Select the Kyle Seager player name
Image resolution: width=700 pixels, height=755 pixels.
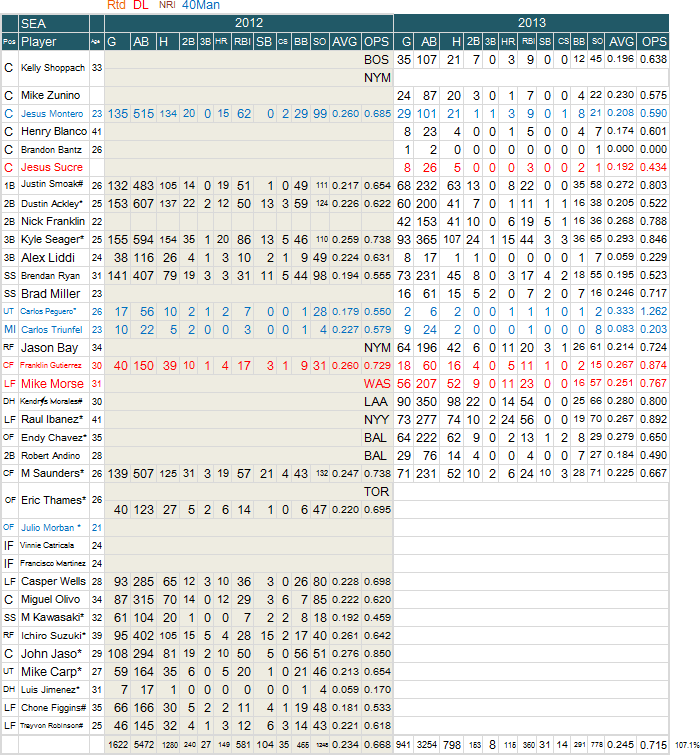(x=52, y=239)
